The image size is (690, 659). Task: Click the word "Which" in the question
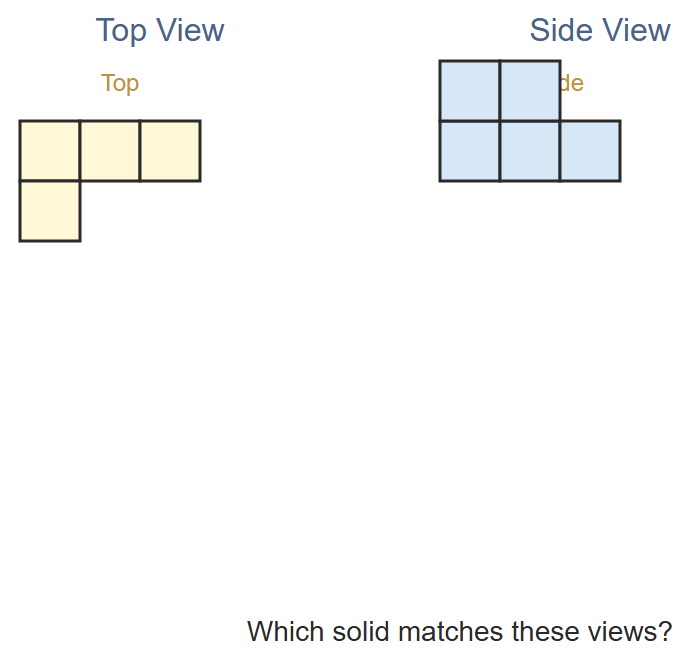pyautogui.click(x=286, y=632)
